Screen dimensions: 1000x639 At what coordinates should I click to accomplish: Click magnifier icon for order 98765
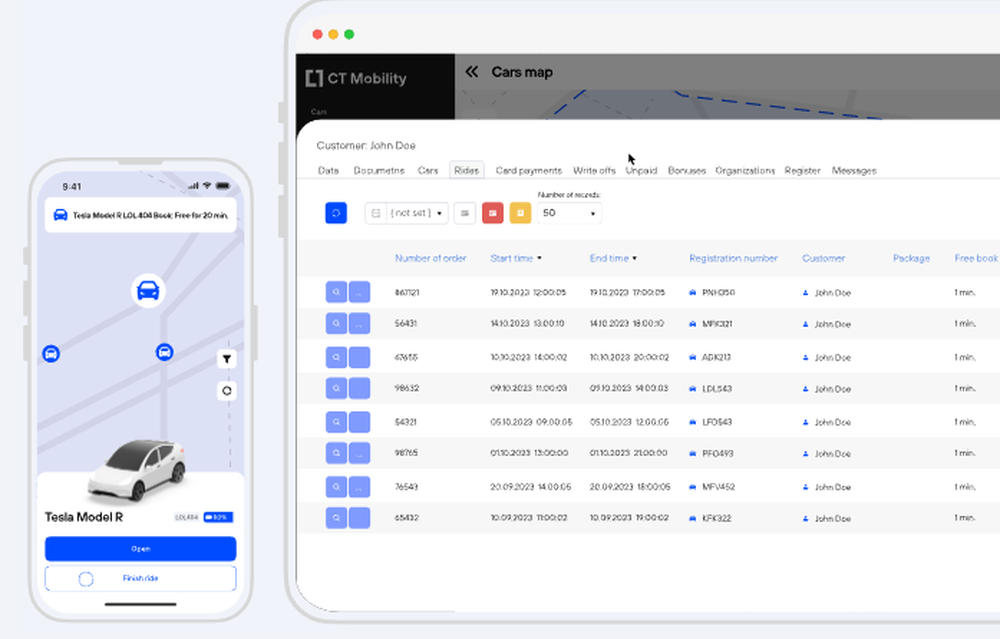point(336,453)
